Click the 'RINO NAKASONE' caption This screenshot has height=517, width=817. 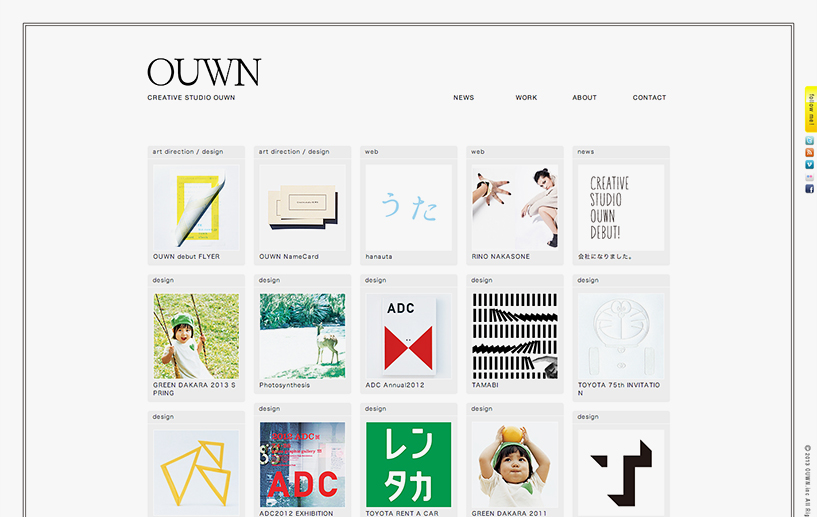[x=501, y=256]
